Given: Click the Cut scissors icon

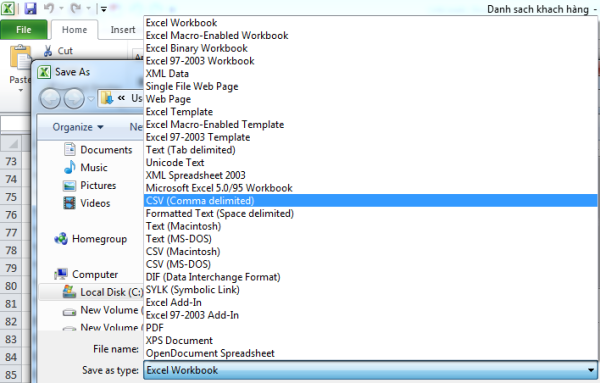Looking at the screenshot, I should coord(48,51).
